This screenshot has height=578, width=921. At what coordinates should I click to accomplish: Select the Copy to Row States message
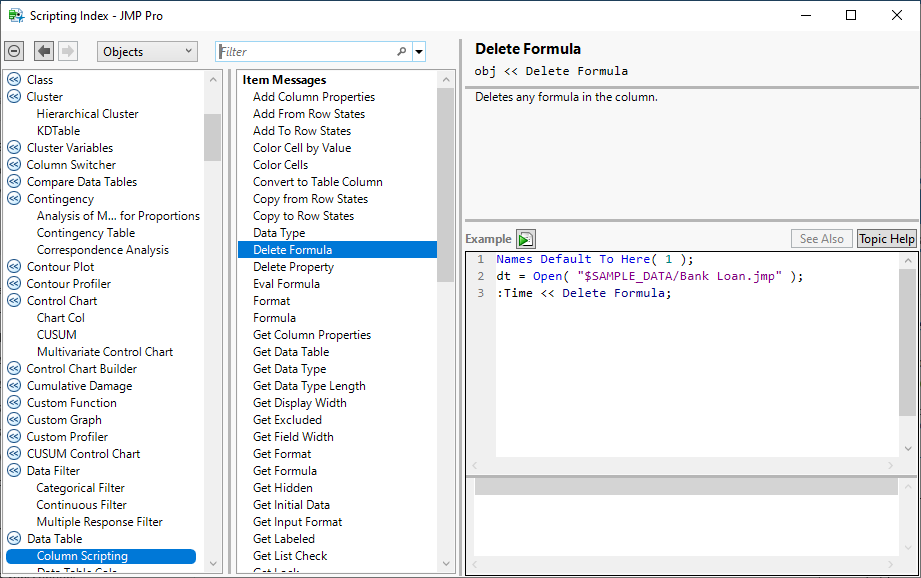pos(303,216)
